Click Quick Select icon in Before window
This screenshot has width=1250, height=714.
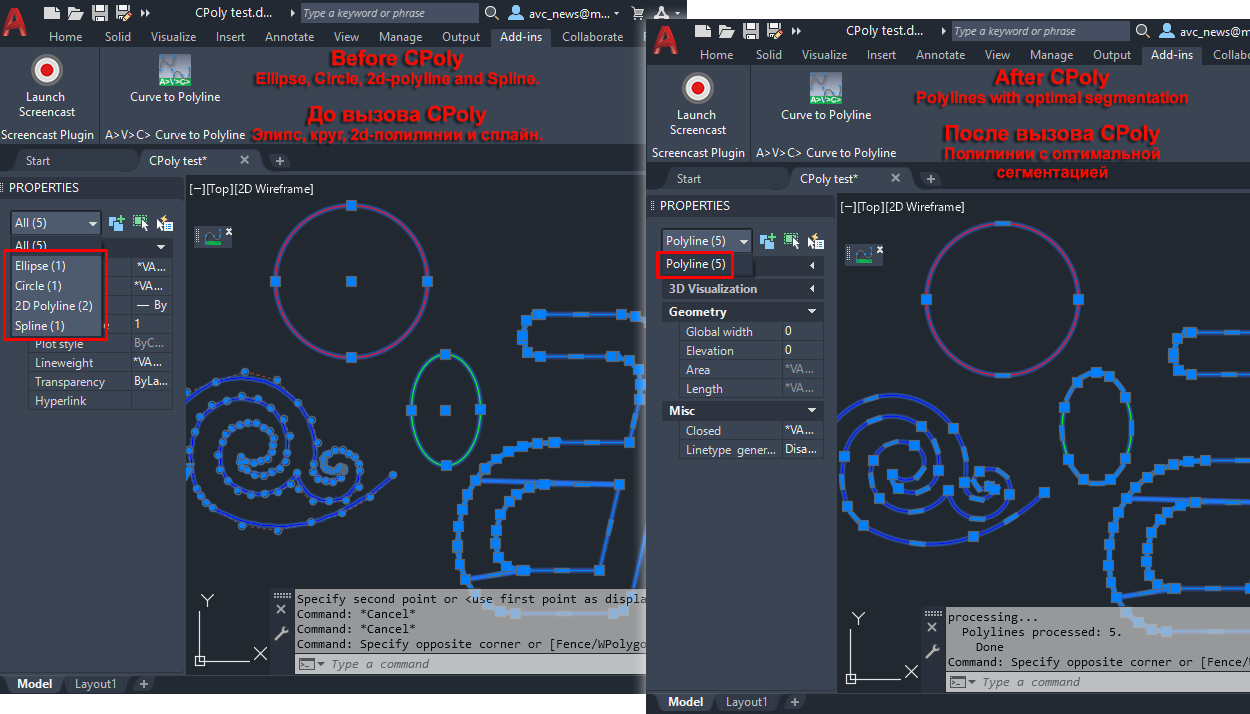click(165, 223)
